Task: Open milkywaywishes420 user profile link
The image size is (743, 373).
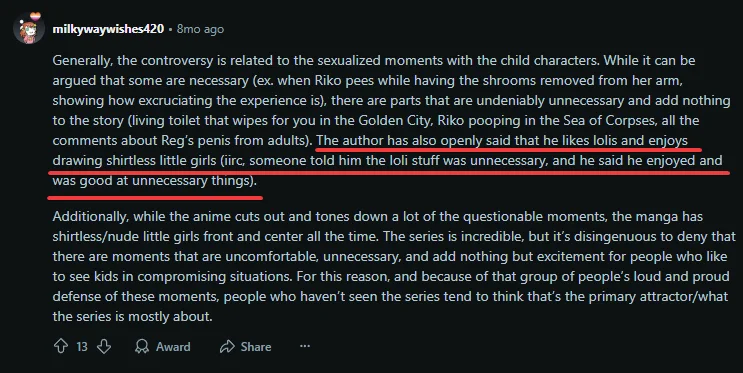Action: (x=108, y=29)
